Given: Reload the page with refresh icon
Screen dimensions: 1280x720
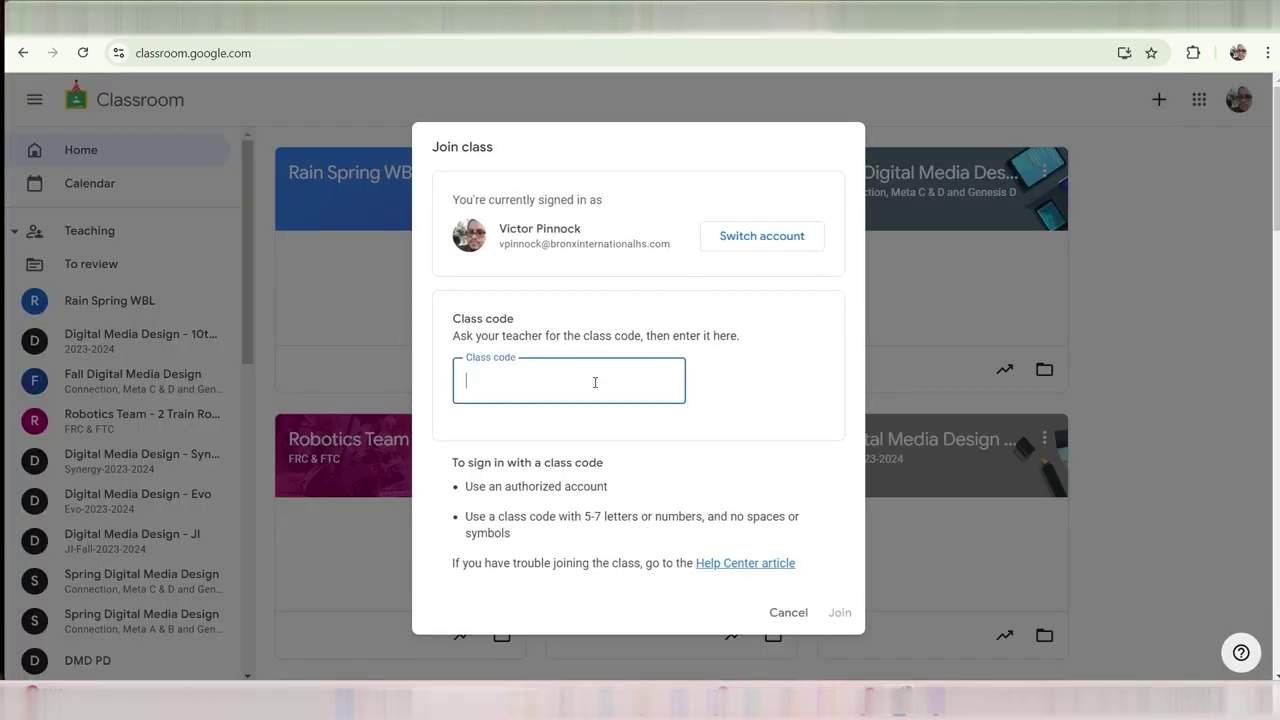Looking at the screenshot, I should [x=83, y=53].
